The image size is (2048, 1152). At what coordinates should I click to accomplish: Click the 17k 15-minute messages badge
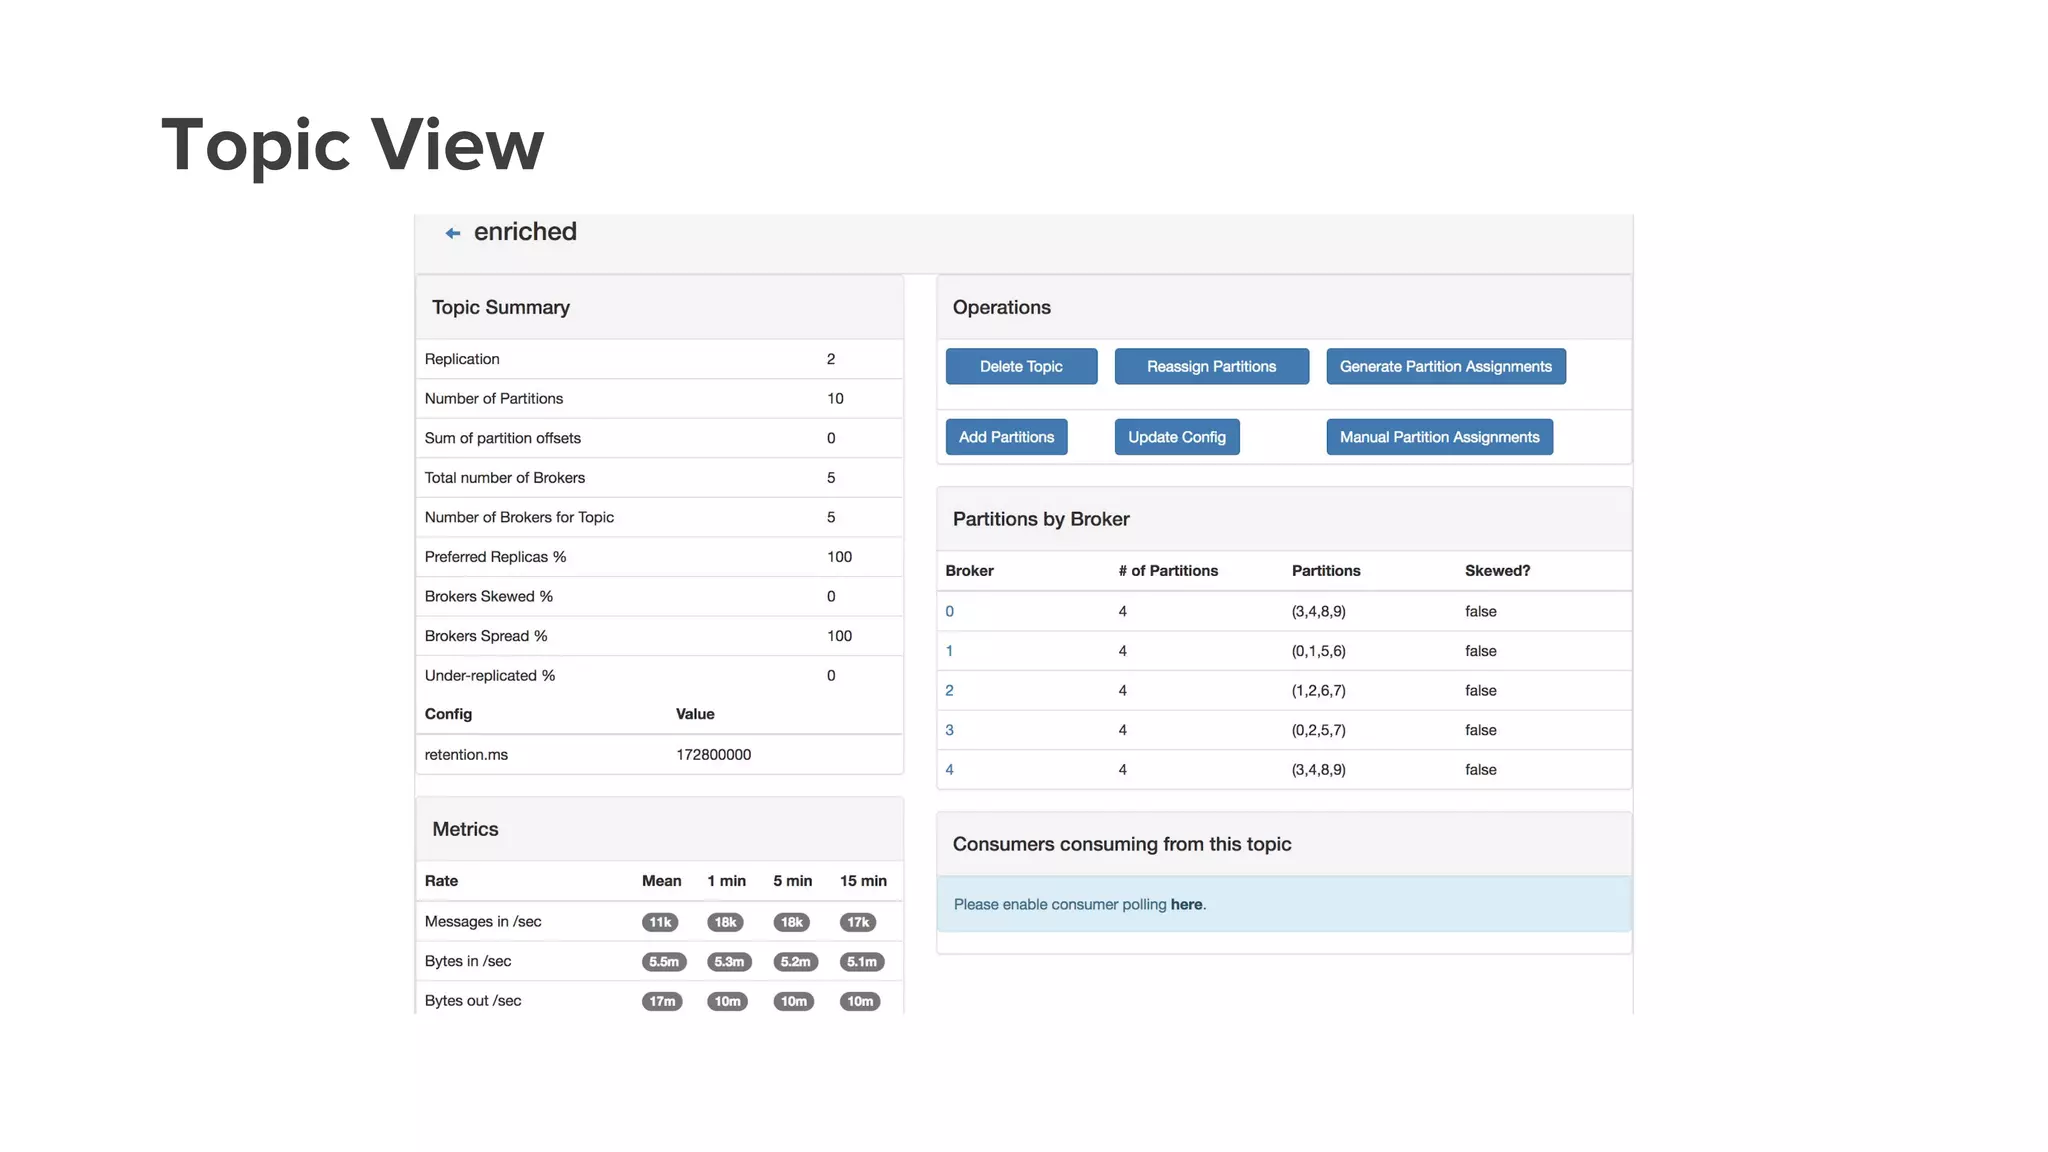(x=858, y=922)
